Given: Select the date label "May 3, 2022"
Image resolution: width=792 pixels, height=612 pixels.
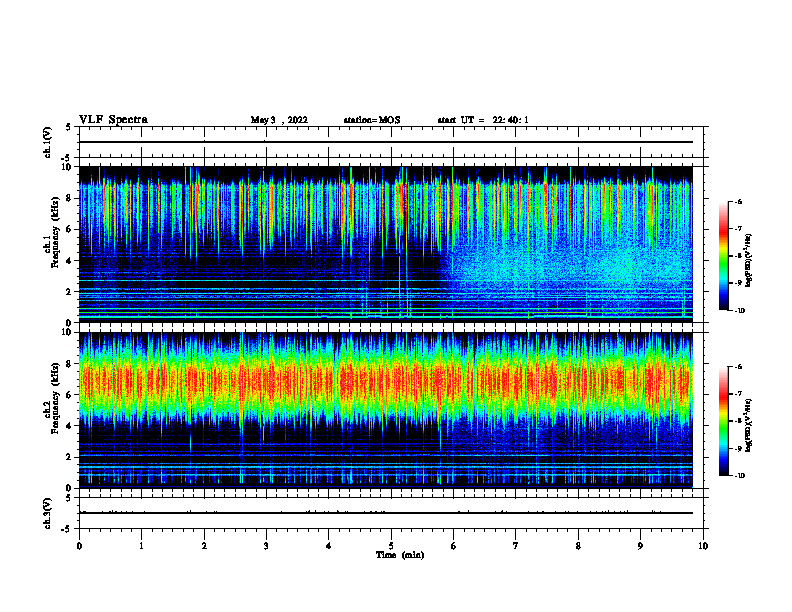Looking at the screenshot, I should pyautogui.click(x=279, y=120).
